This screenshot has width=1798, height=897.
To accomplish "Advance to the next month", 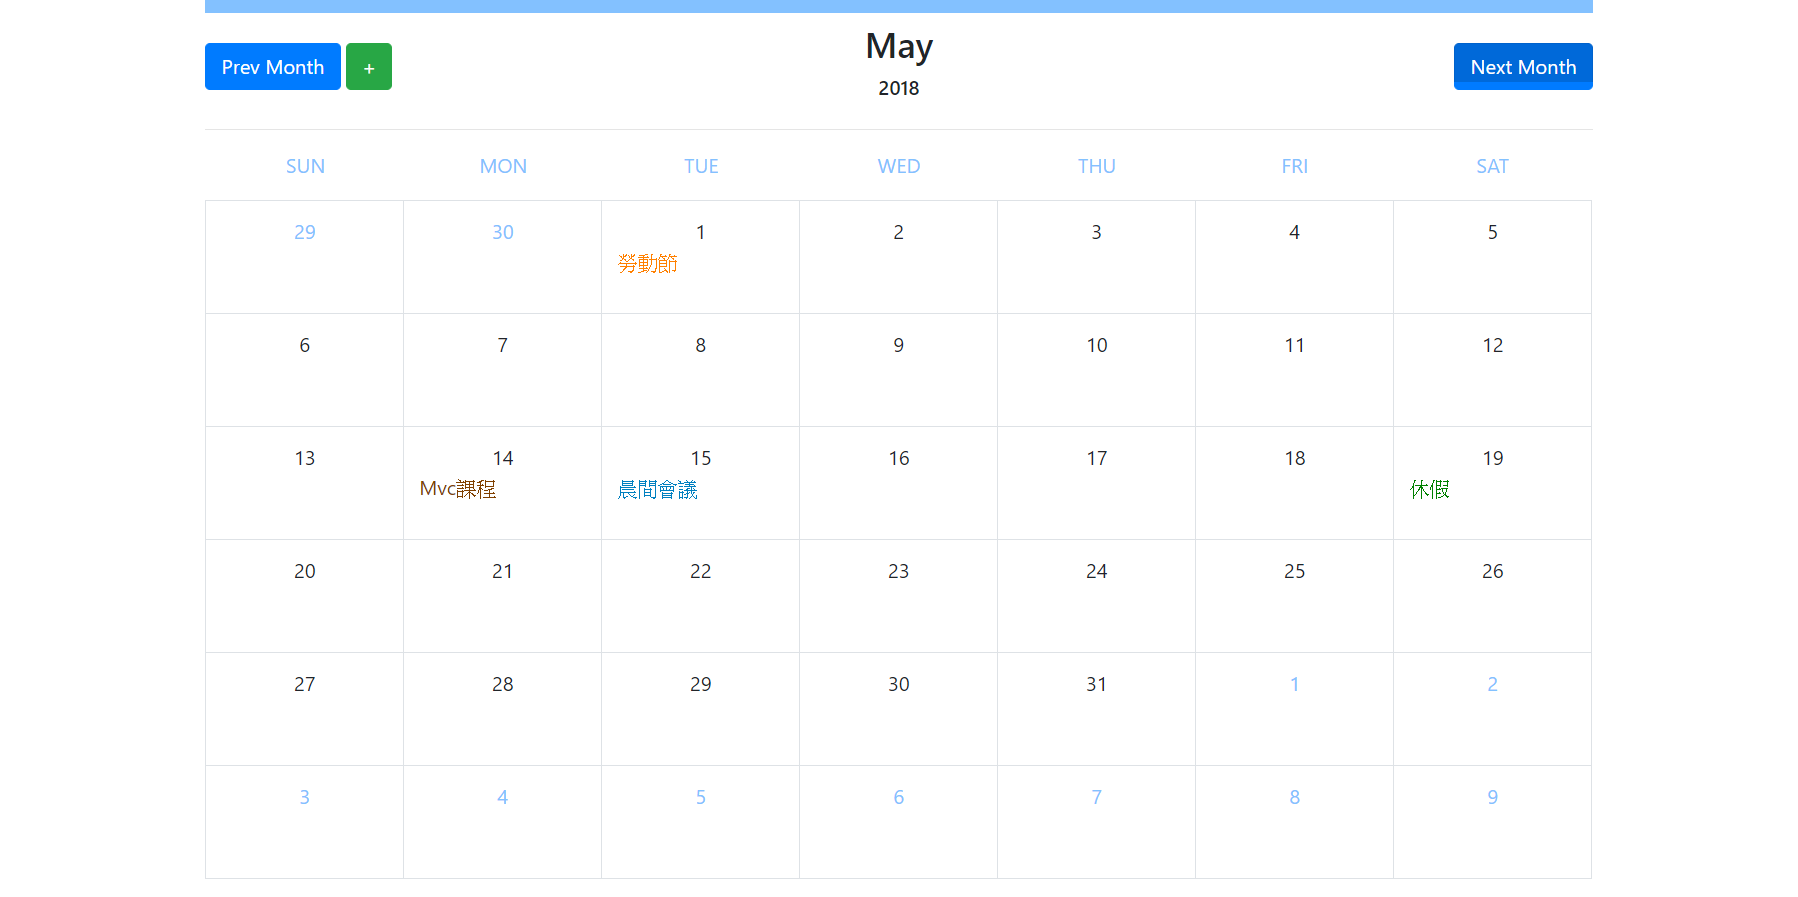I will 1522,67.
